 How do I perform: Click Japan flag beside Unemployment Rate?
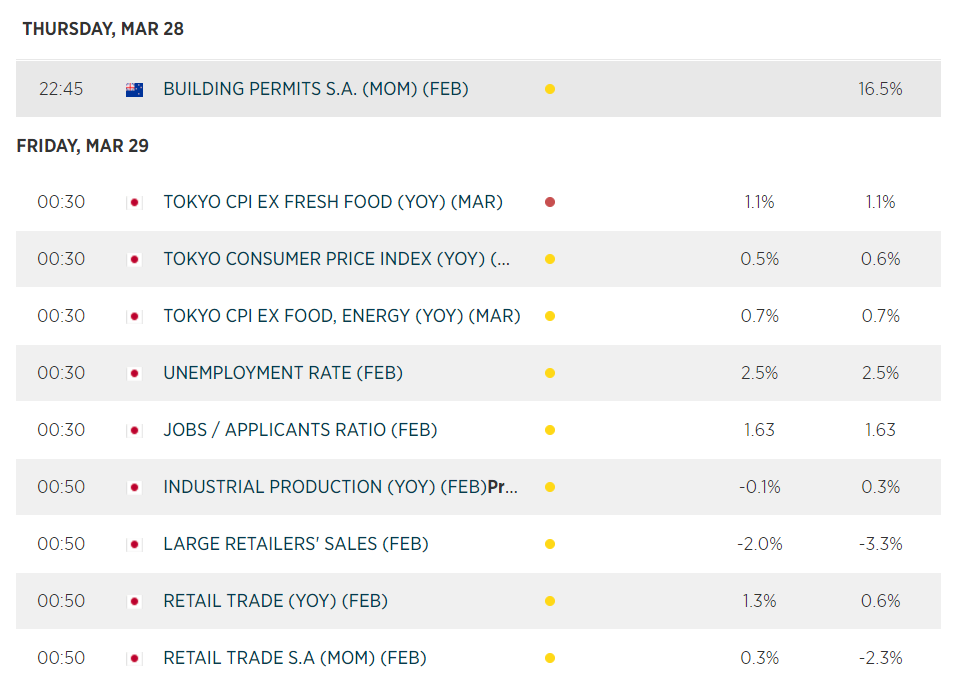[x=134, y=373]
